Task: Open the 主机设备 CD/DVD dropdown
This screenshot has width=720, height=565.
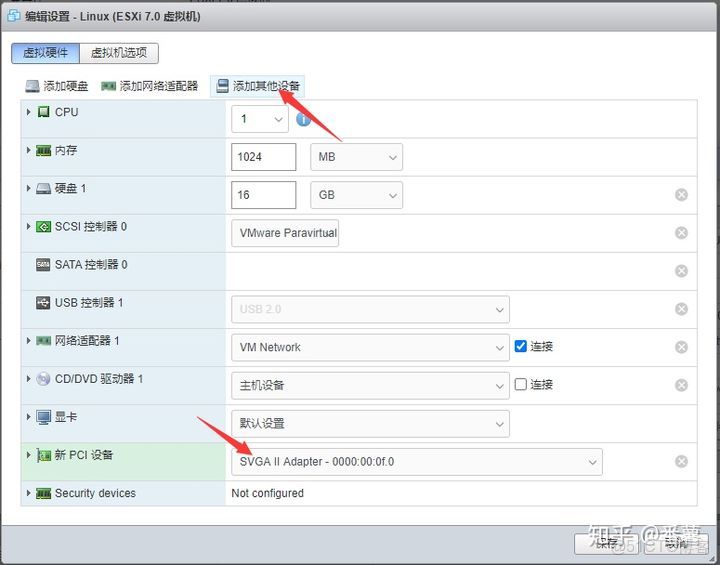Action: (370, 385)
